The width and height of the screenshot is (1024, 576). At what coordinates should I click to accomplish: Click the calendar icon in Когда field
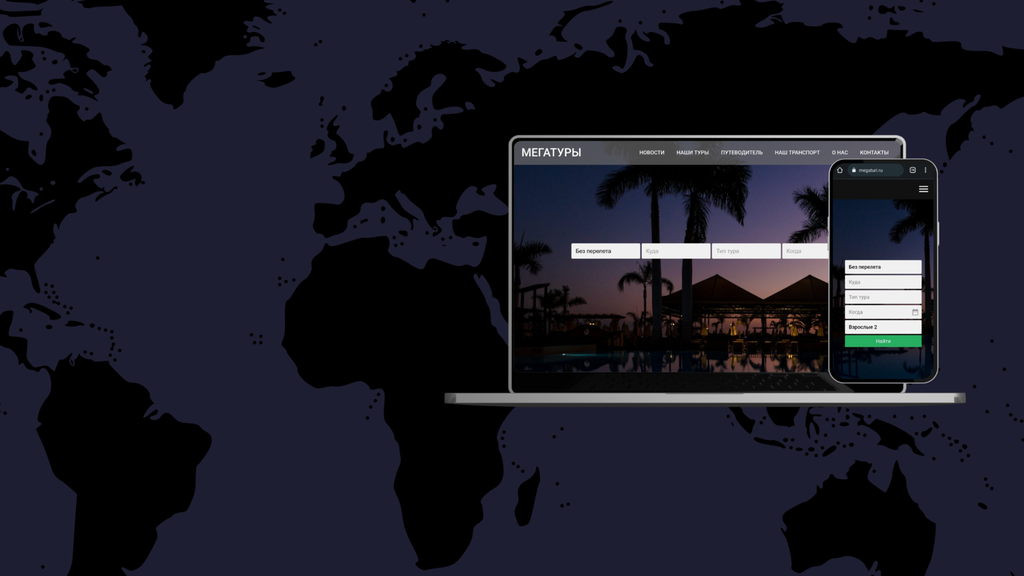pyautogui.click(x=914, y=312)
